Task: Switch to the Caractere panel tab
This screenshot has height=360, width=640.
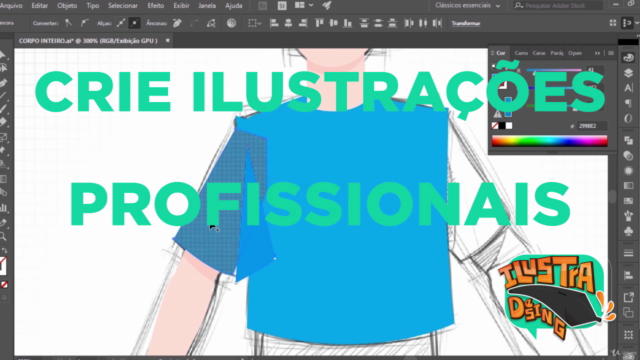Action: tap(539, 53)
